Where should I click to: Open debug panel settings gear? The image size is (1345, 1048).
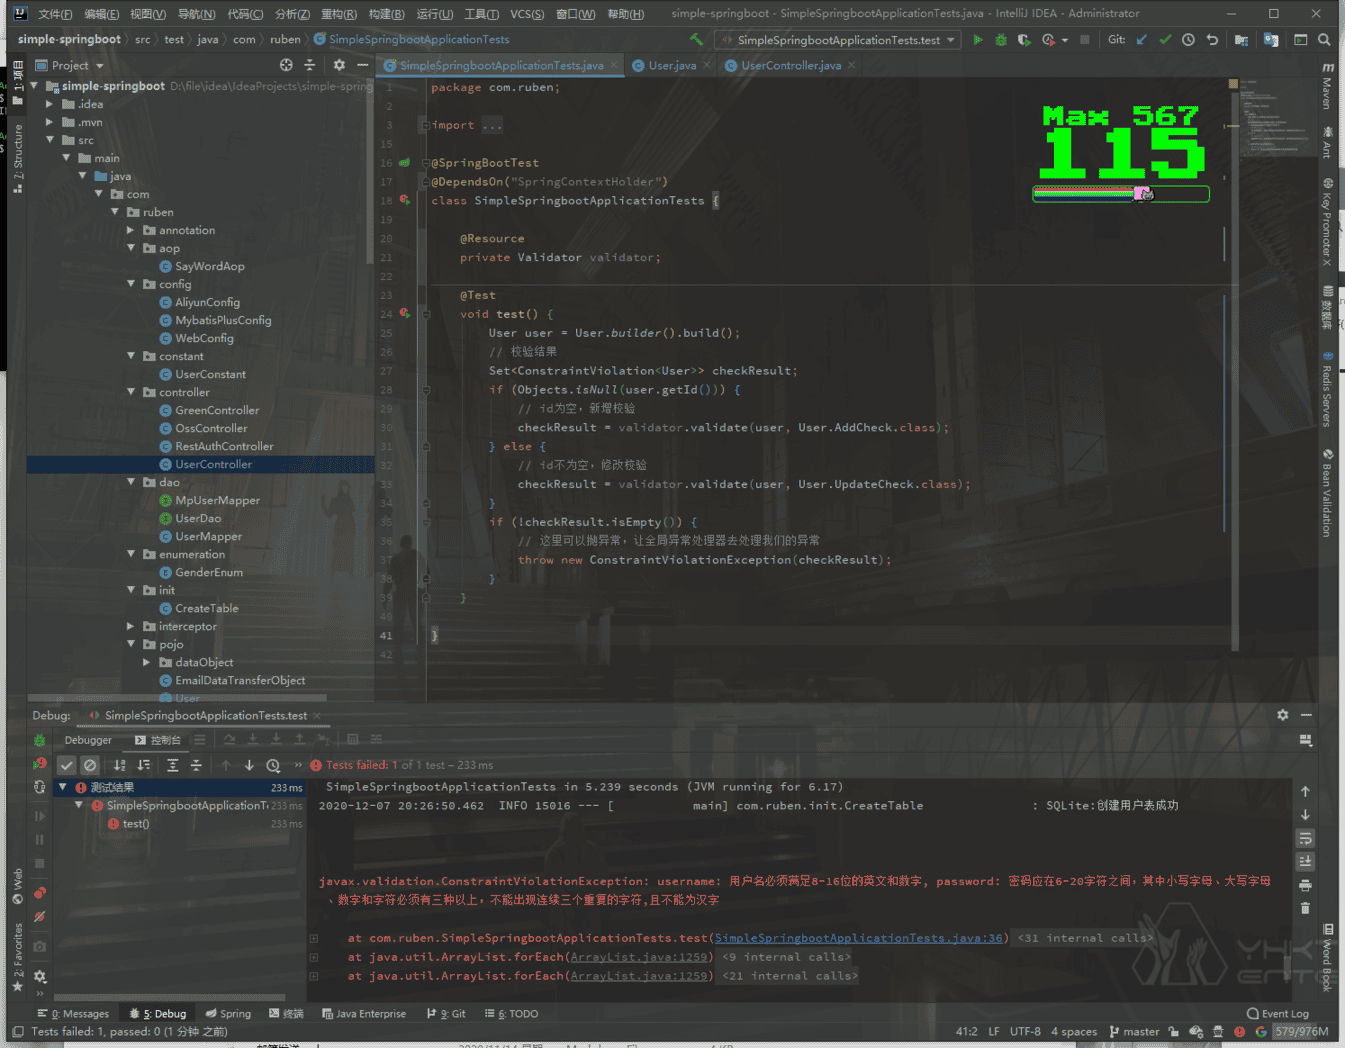pyautogui.click(x=1282, y=715)
